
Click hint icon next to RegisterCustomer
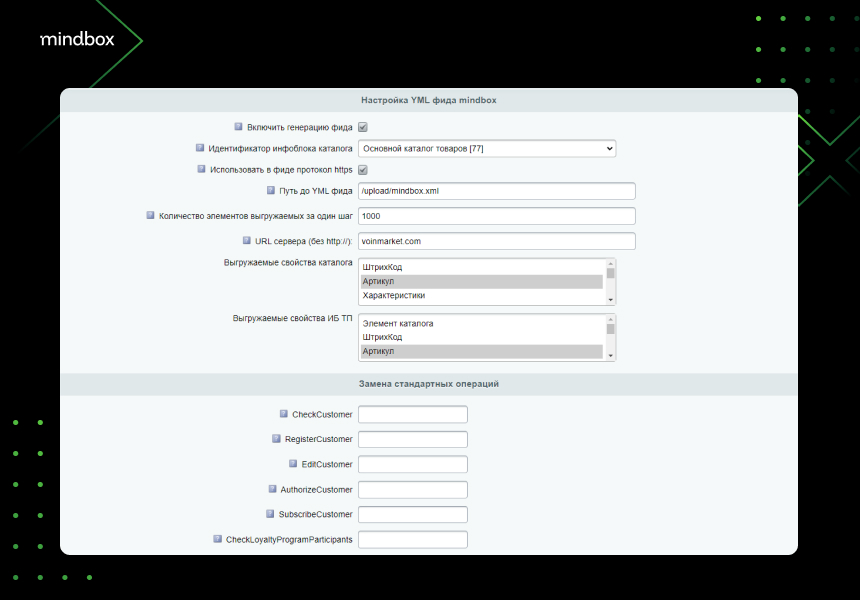(276, 438)
